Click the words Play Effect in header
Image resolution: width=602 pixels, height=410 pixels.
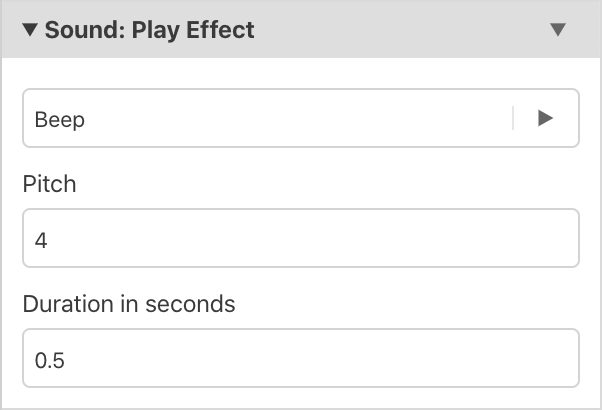193,30
